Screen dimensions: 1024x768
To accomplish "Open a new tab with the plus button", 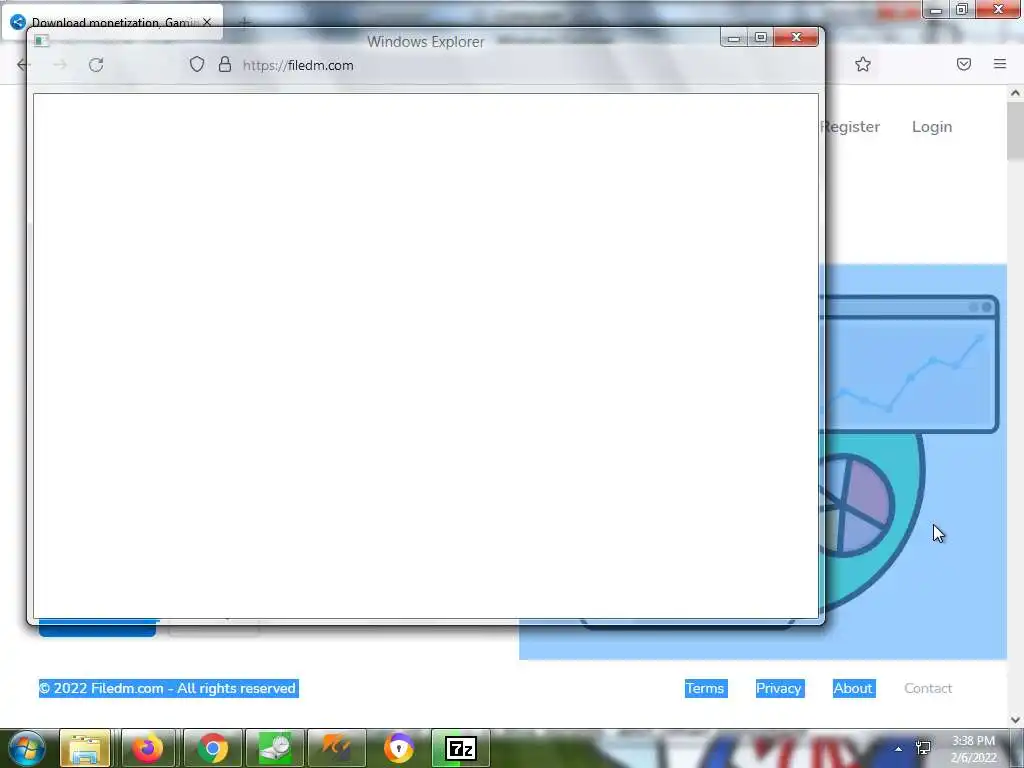I will coord(245,23).
